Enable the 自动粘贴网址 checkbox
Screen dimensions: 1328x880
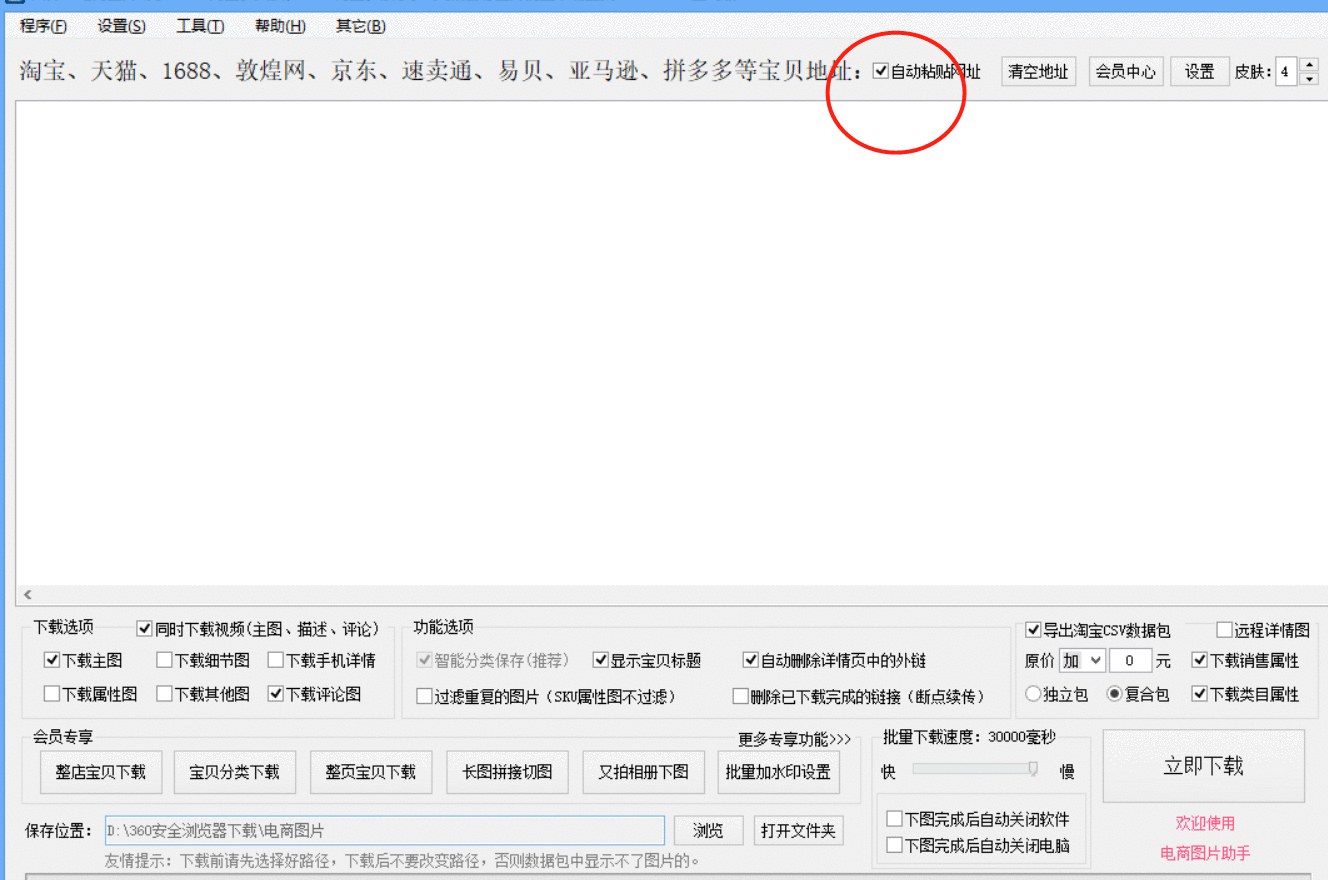[x=881, y=71]
